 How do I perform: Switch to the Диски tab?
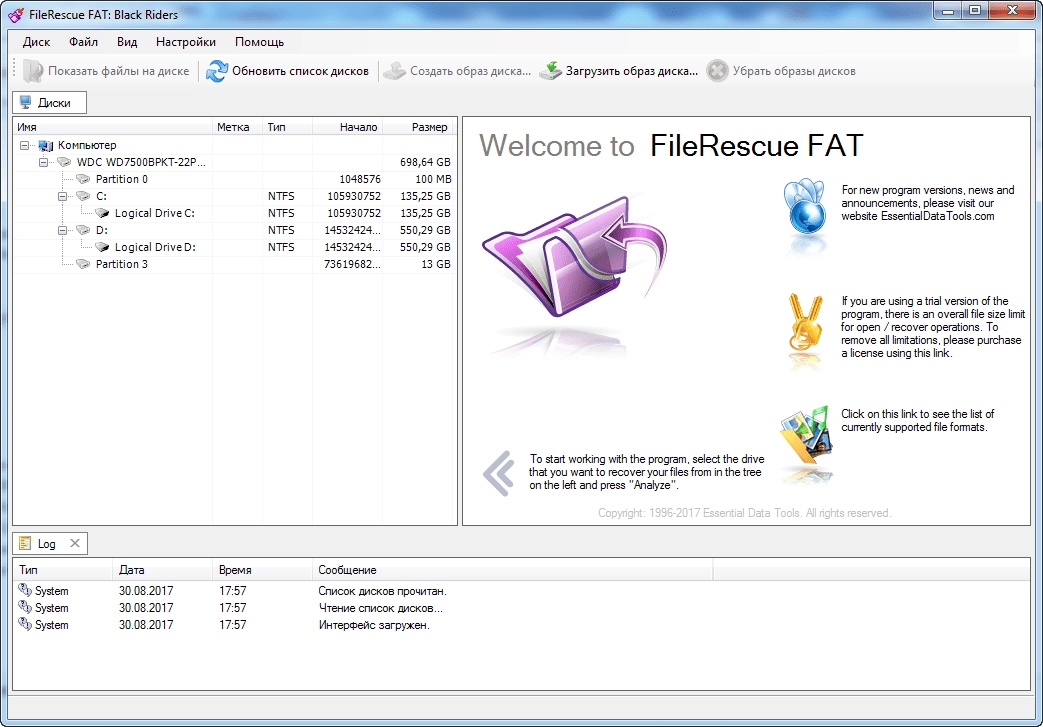(x=49, y=102)
